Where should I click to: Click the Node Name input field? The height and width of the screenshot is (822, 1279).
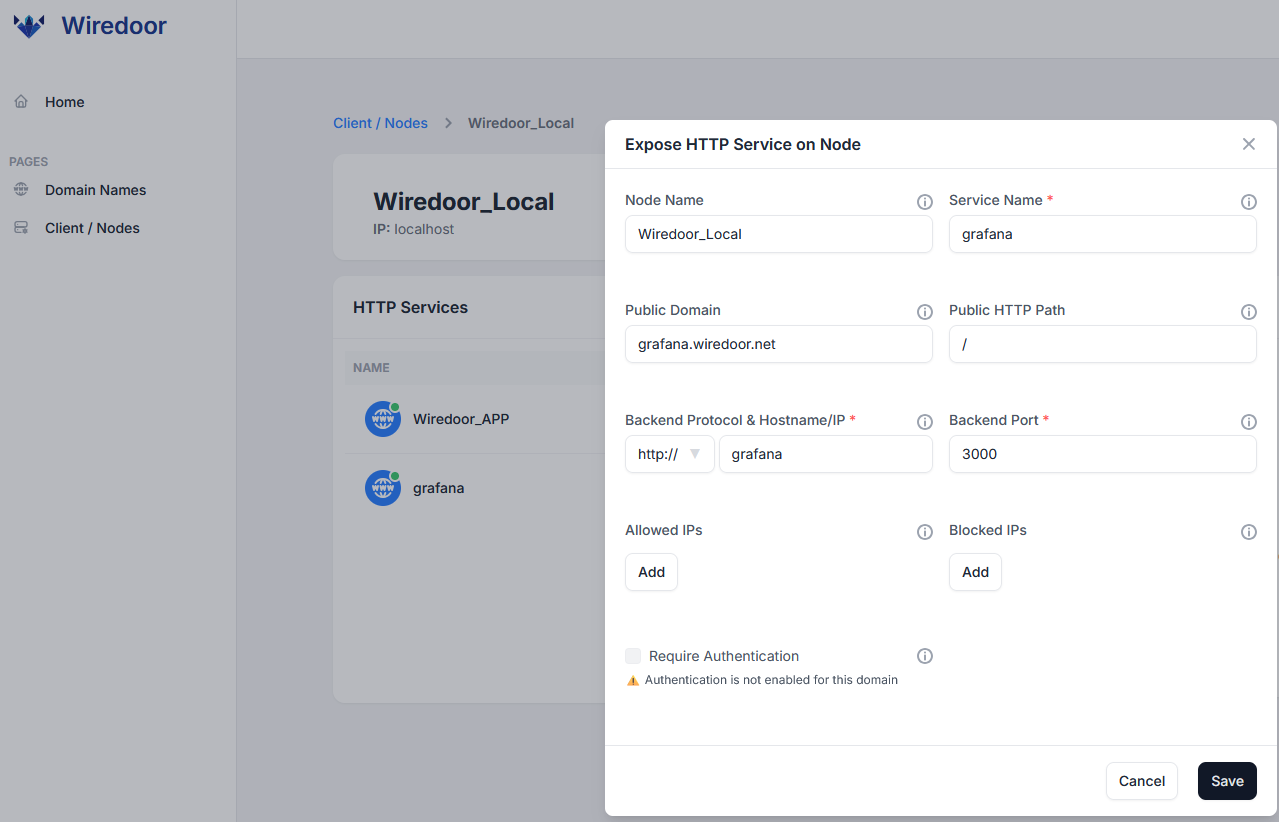(779, 234)
